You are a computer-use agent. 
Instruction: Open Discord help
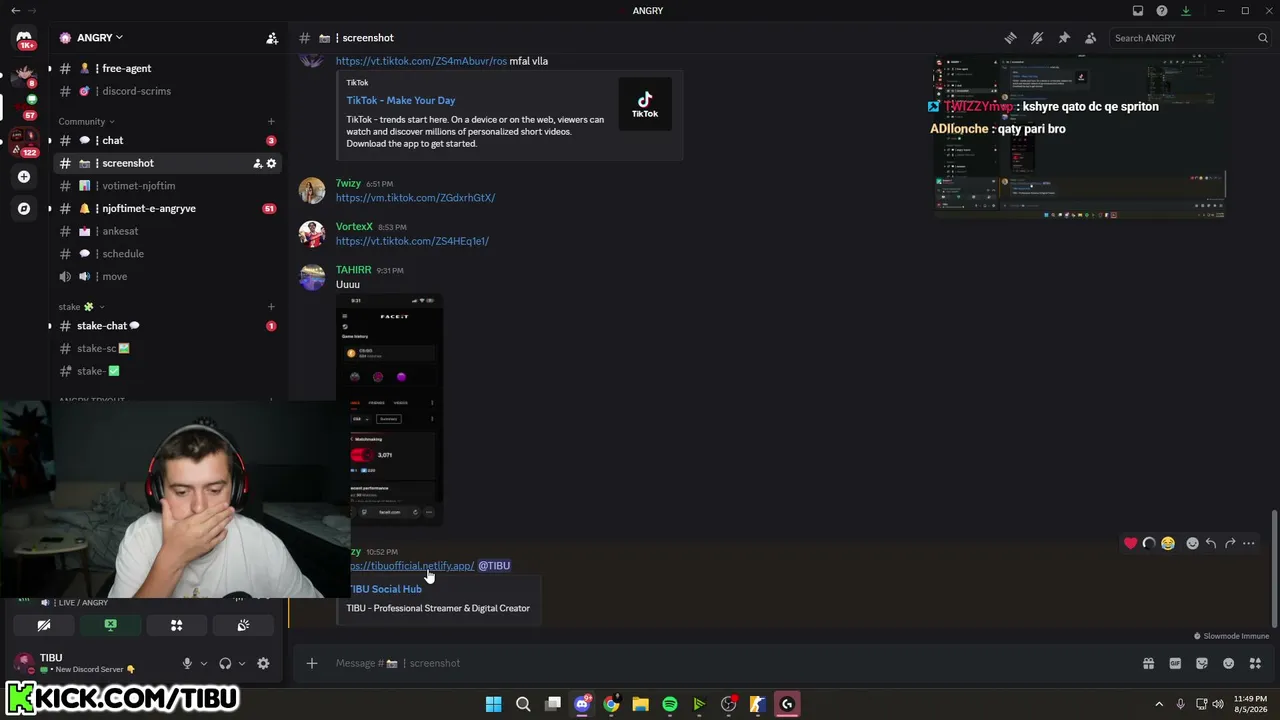pyautogui.click(x=1162, y=11)
